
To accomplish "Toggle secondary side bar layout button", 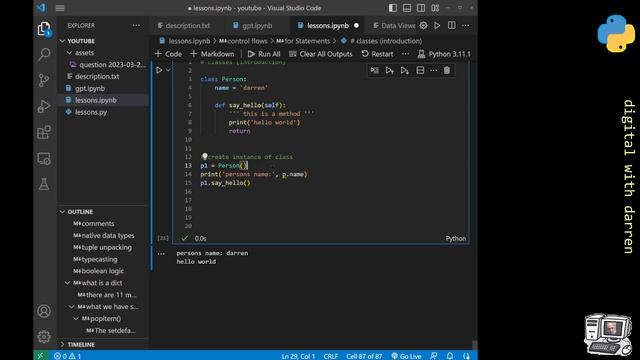I will (421, 8).
